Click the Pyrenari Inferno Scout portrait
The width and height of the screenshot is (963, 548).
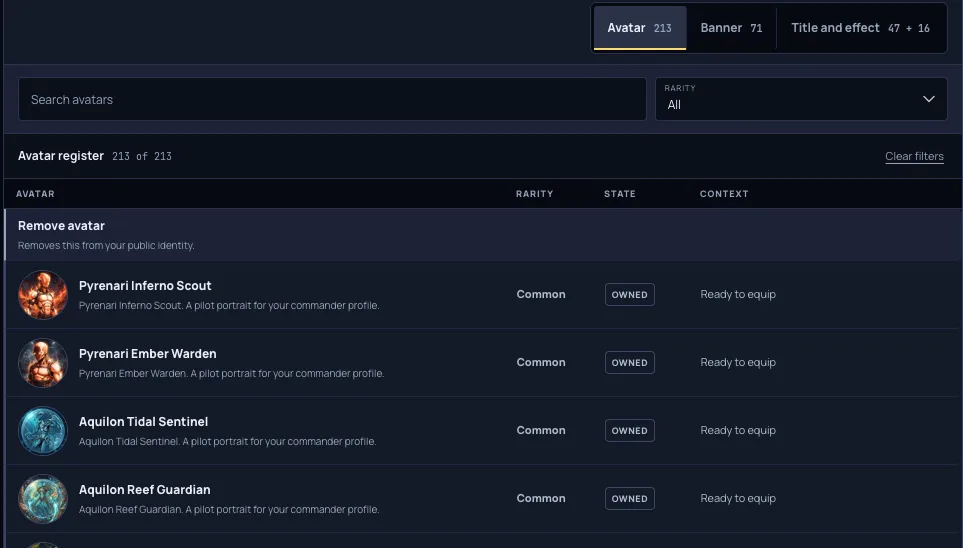[43, 295]
